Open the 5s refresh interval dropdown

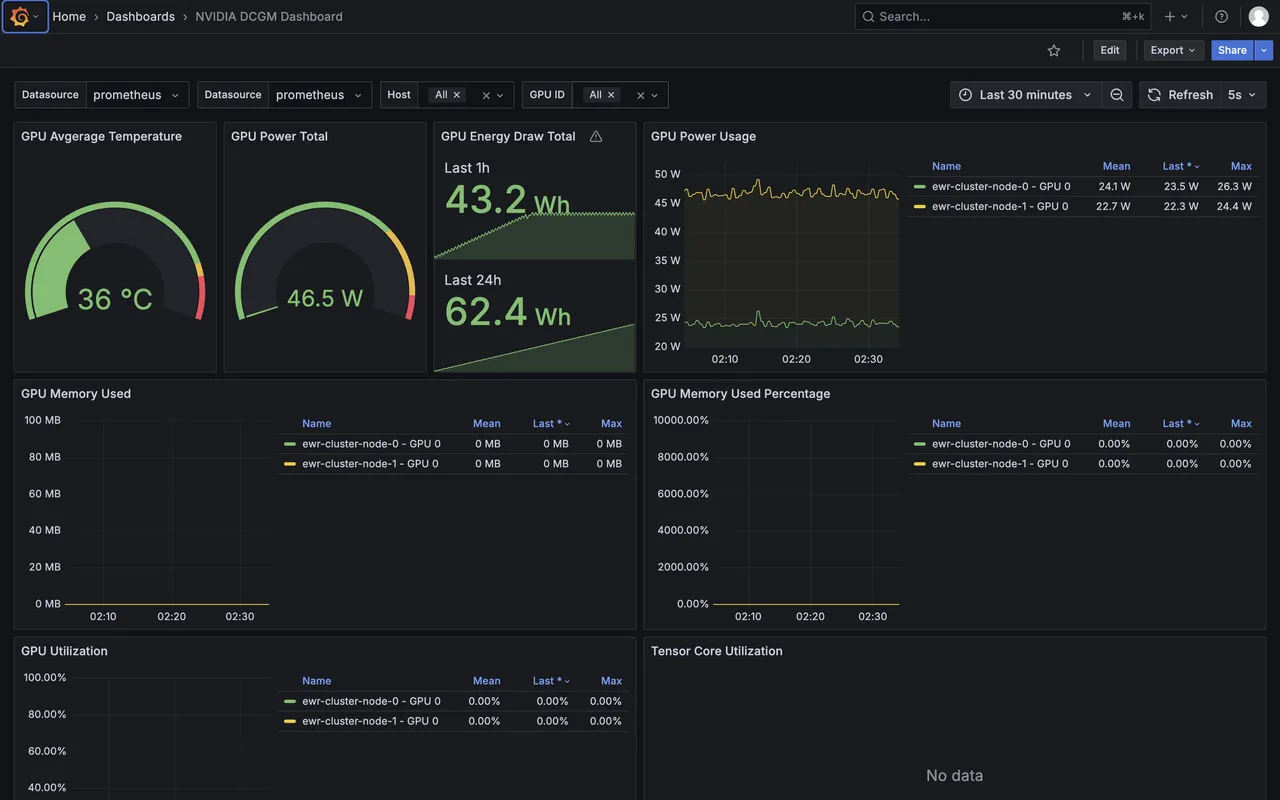coord(1242,95)
